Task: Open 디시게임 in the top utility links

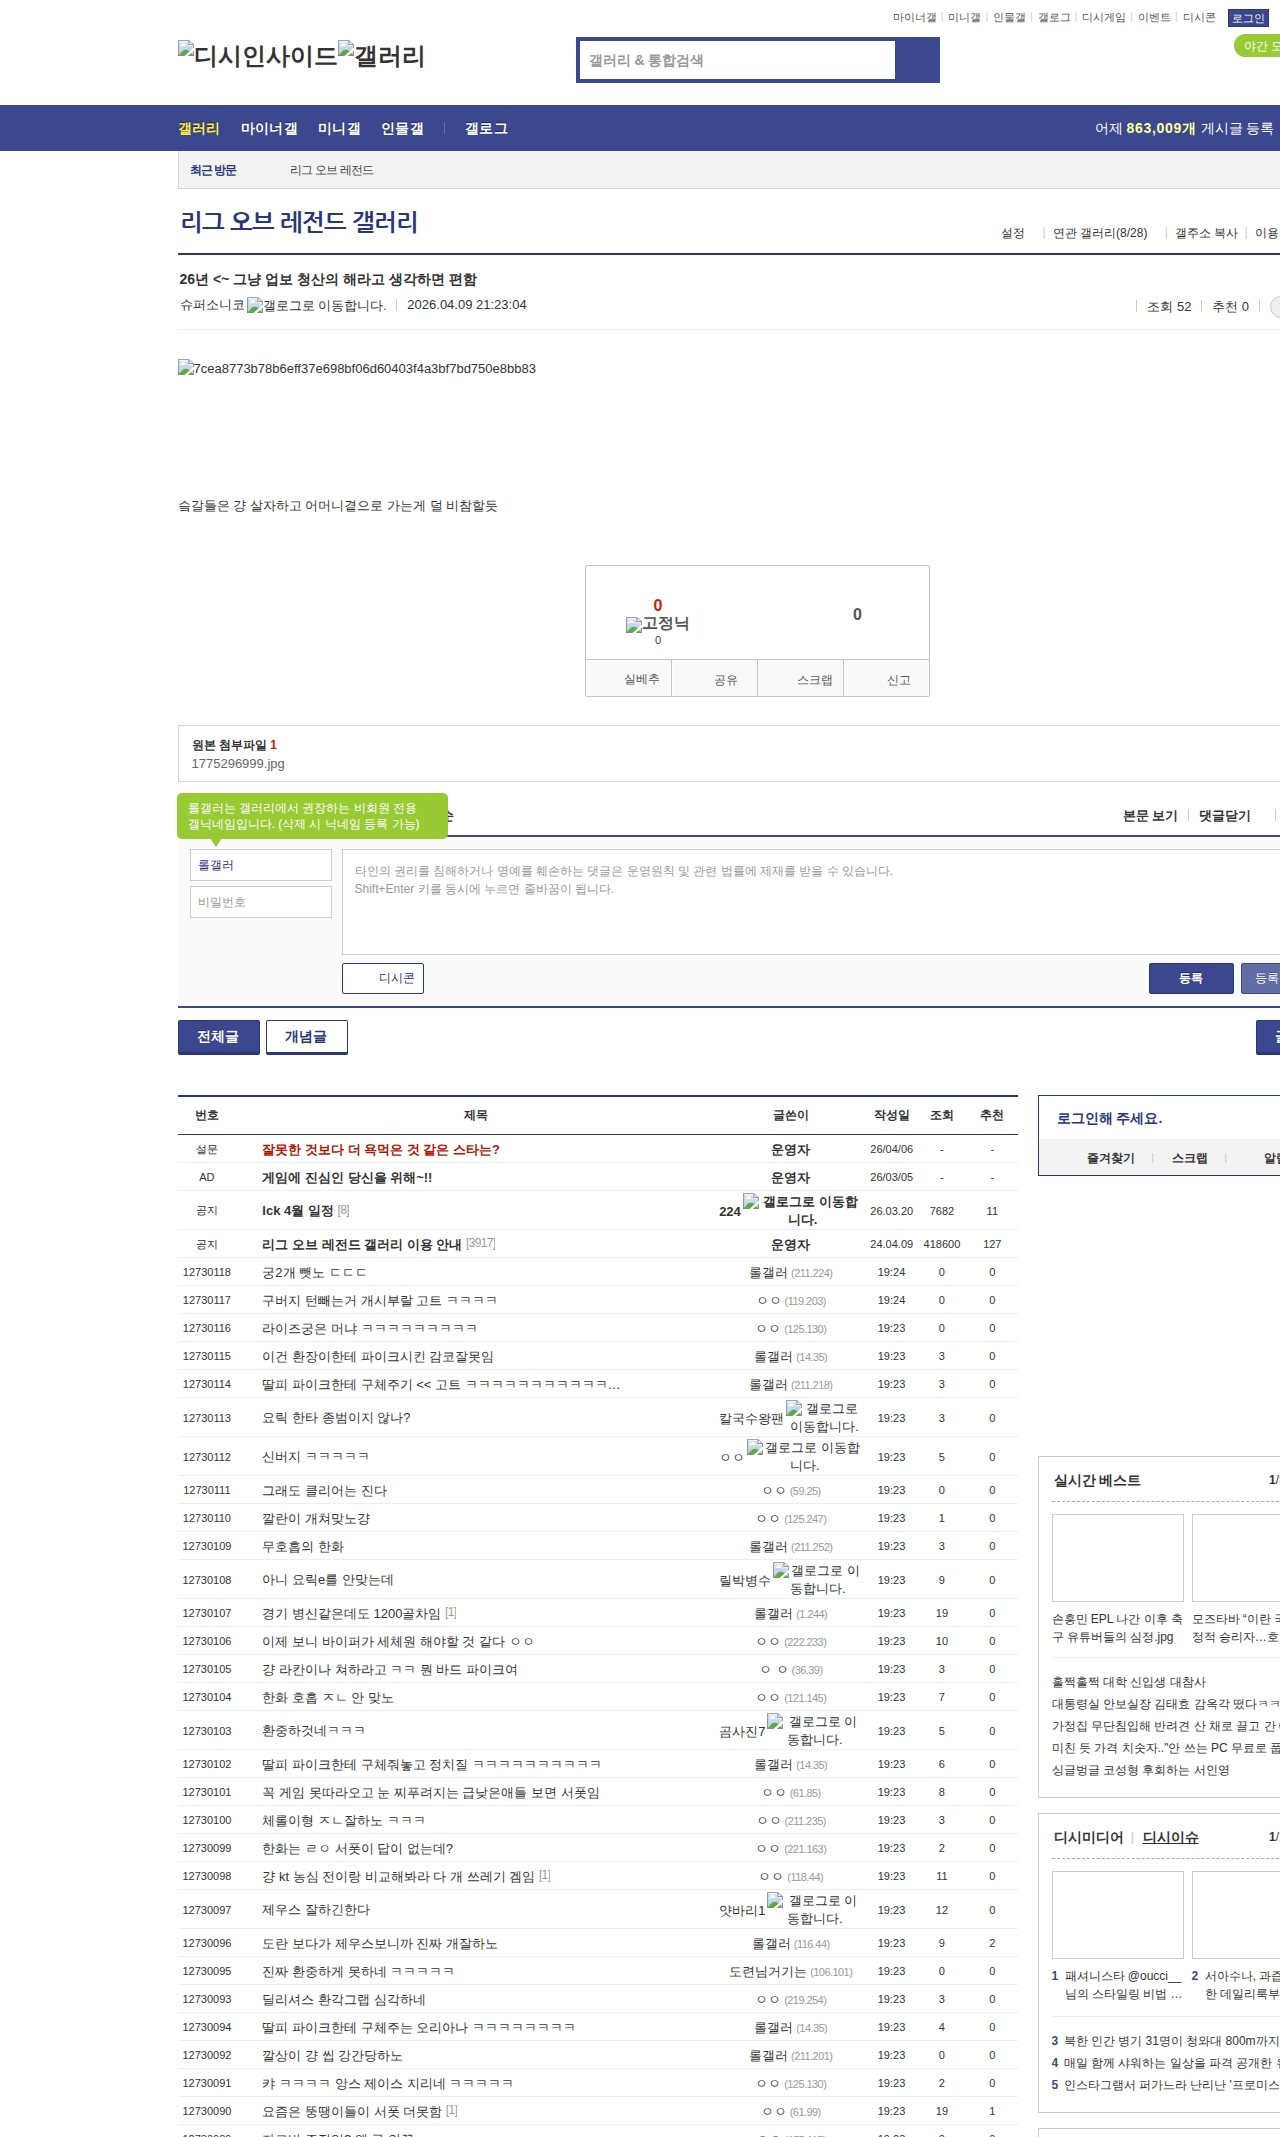Action: [x=1104, y=18]
